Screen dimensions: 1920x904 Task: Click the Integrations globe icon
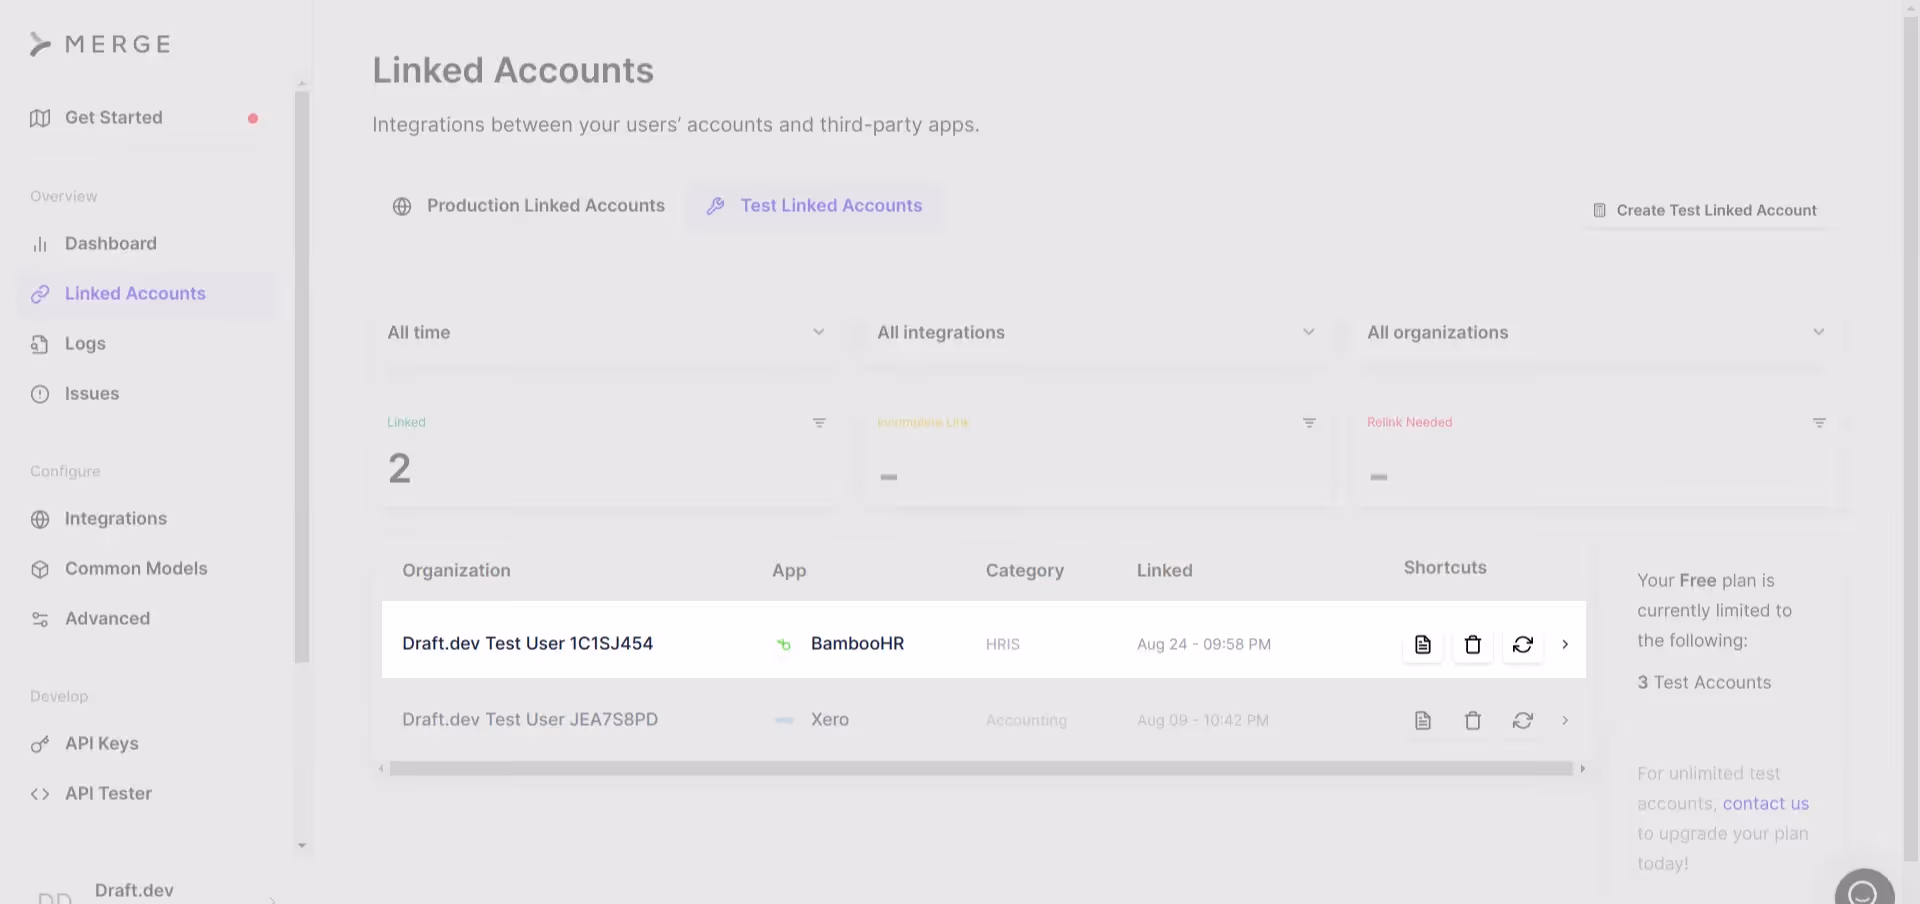pos(40,519)
